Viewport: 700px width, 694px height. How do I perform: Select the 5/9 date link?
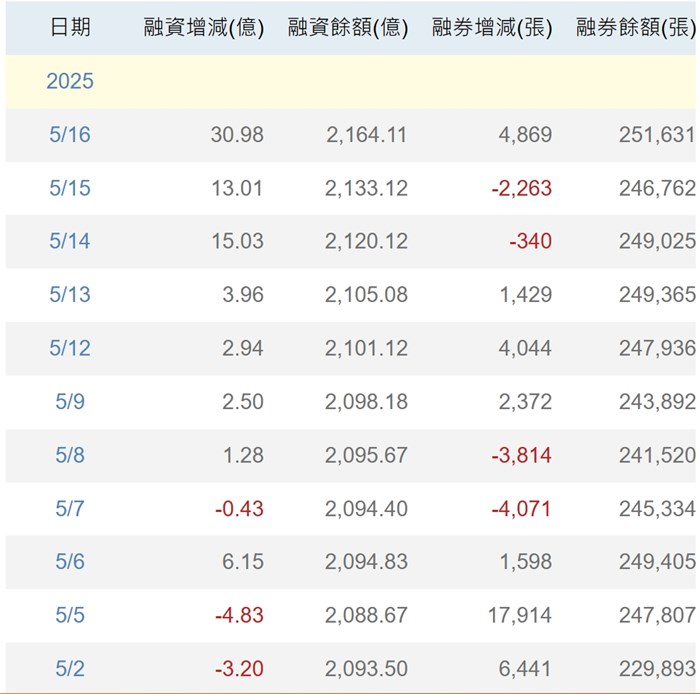(x=70, y=401)
